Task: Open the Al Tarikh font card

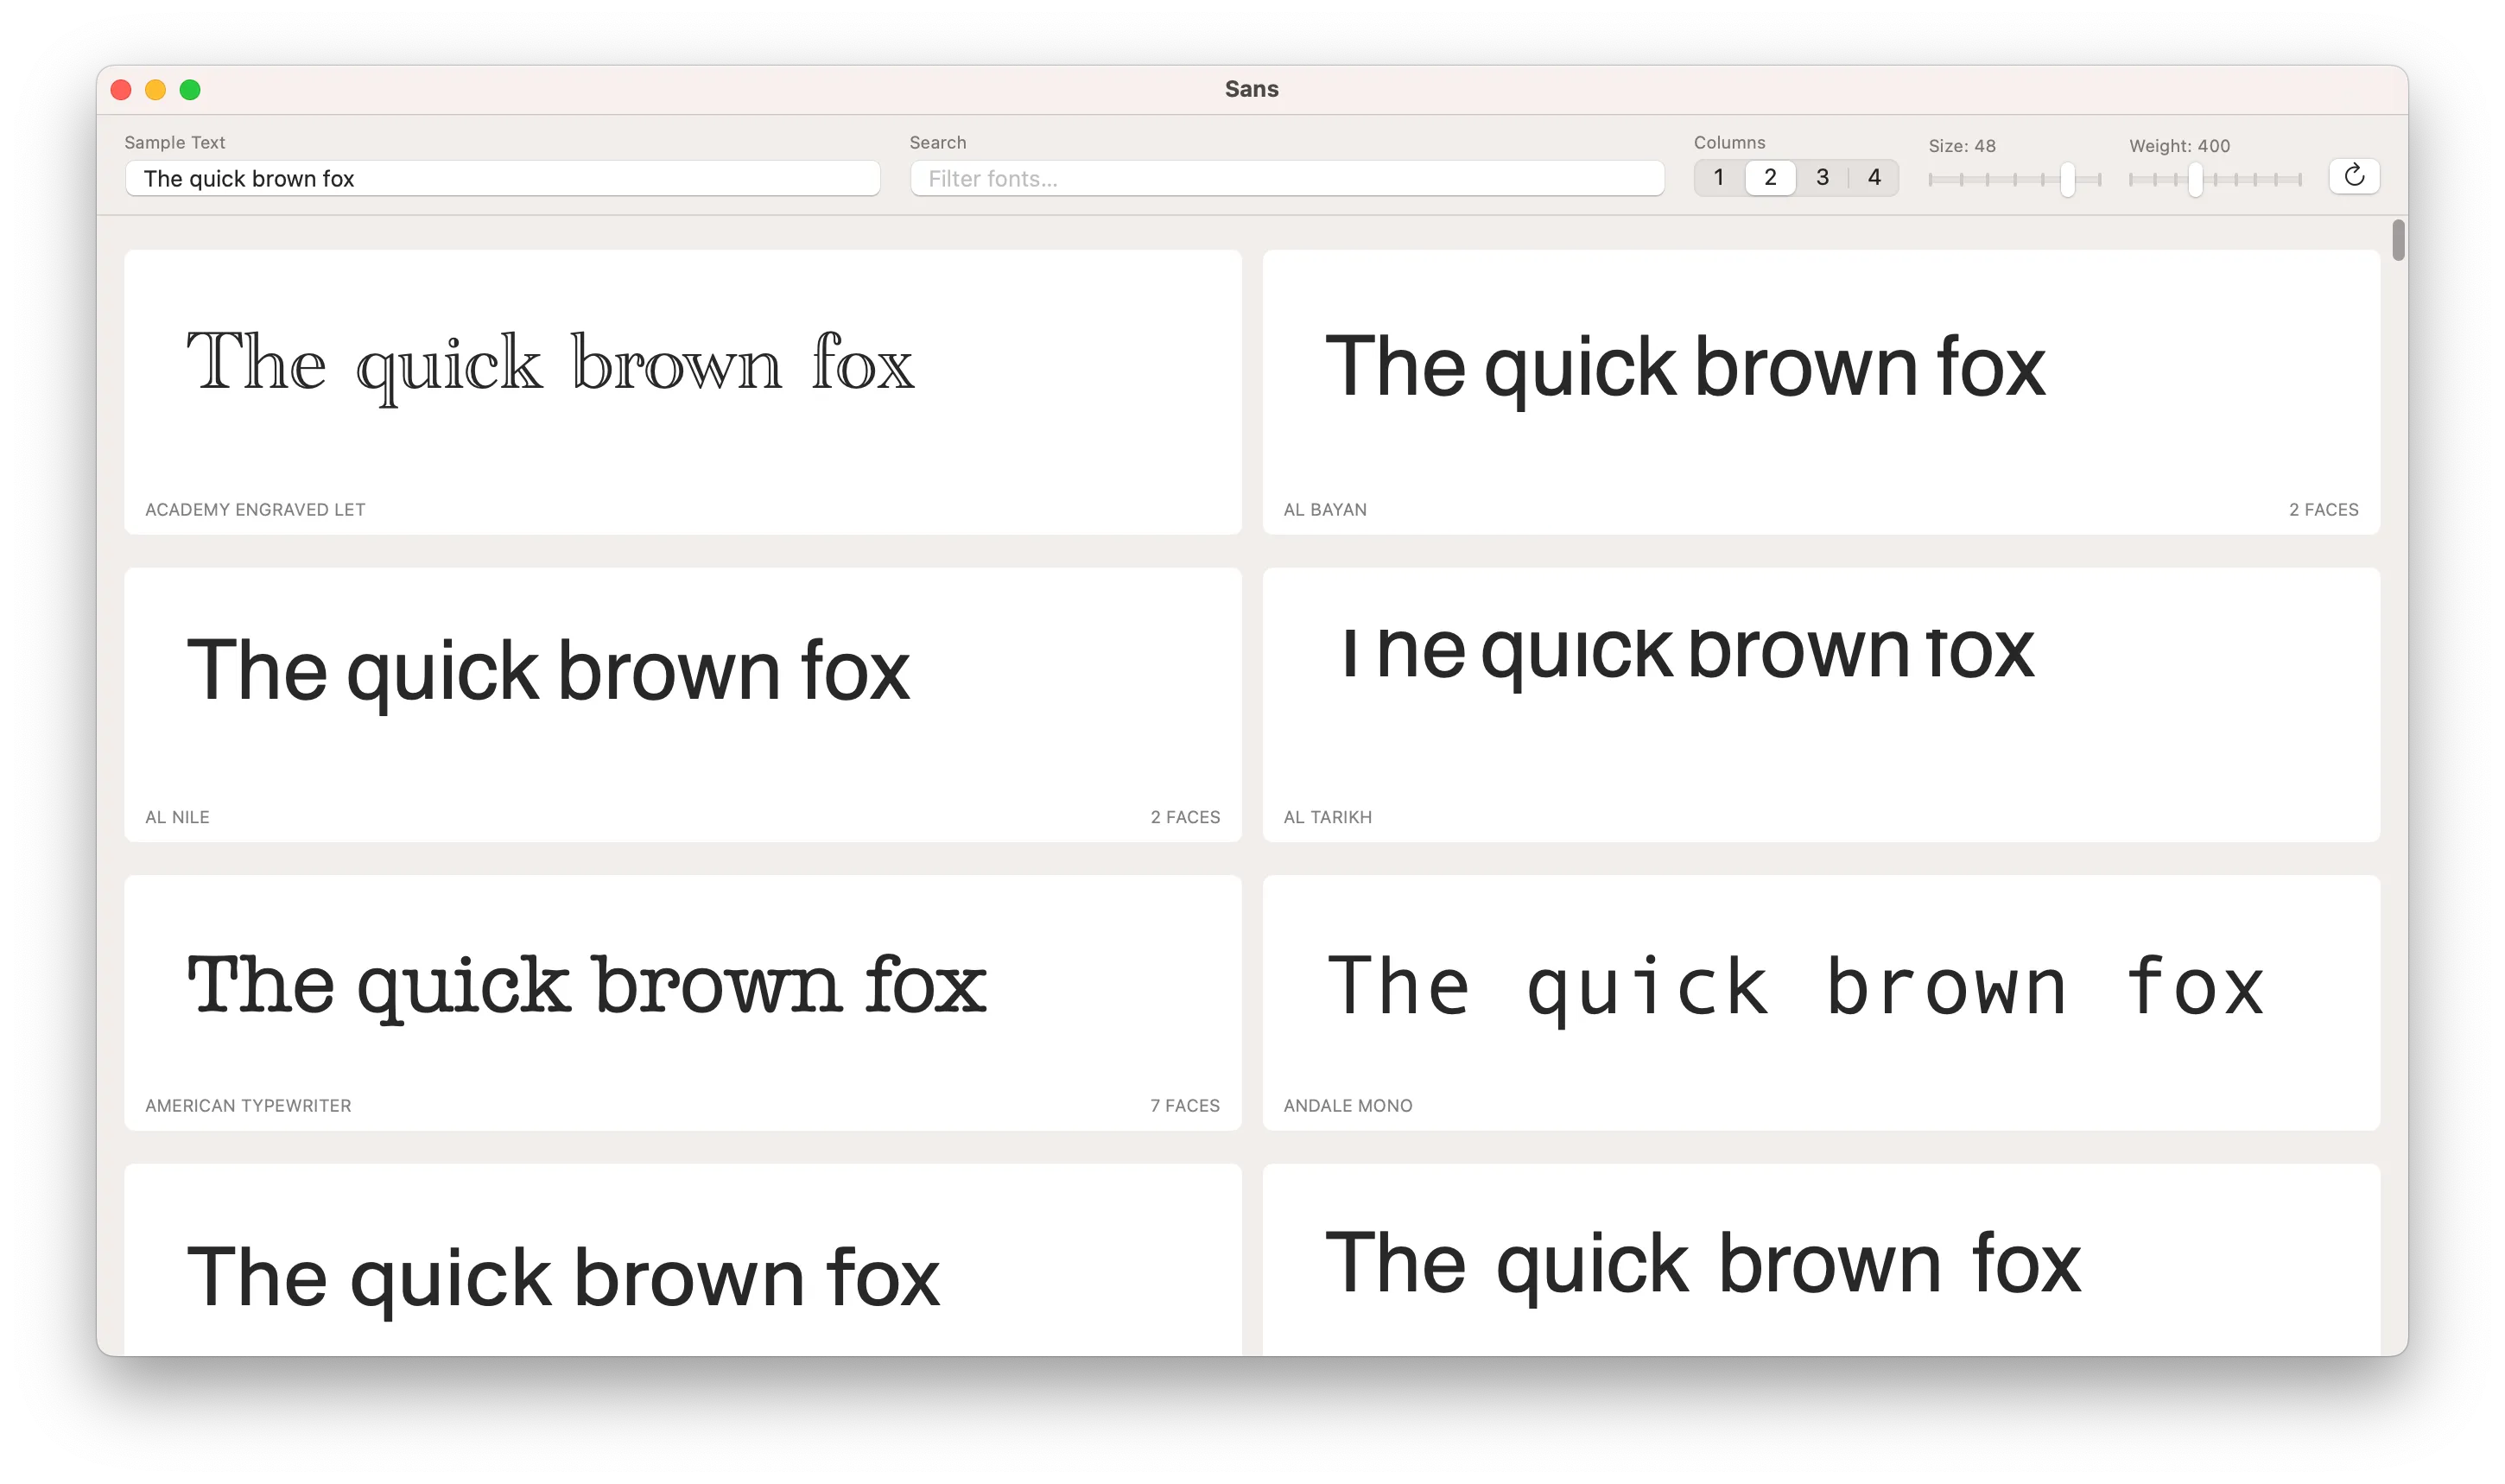Action: coord(1821,705)
